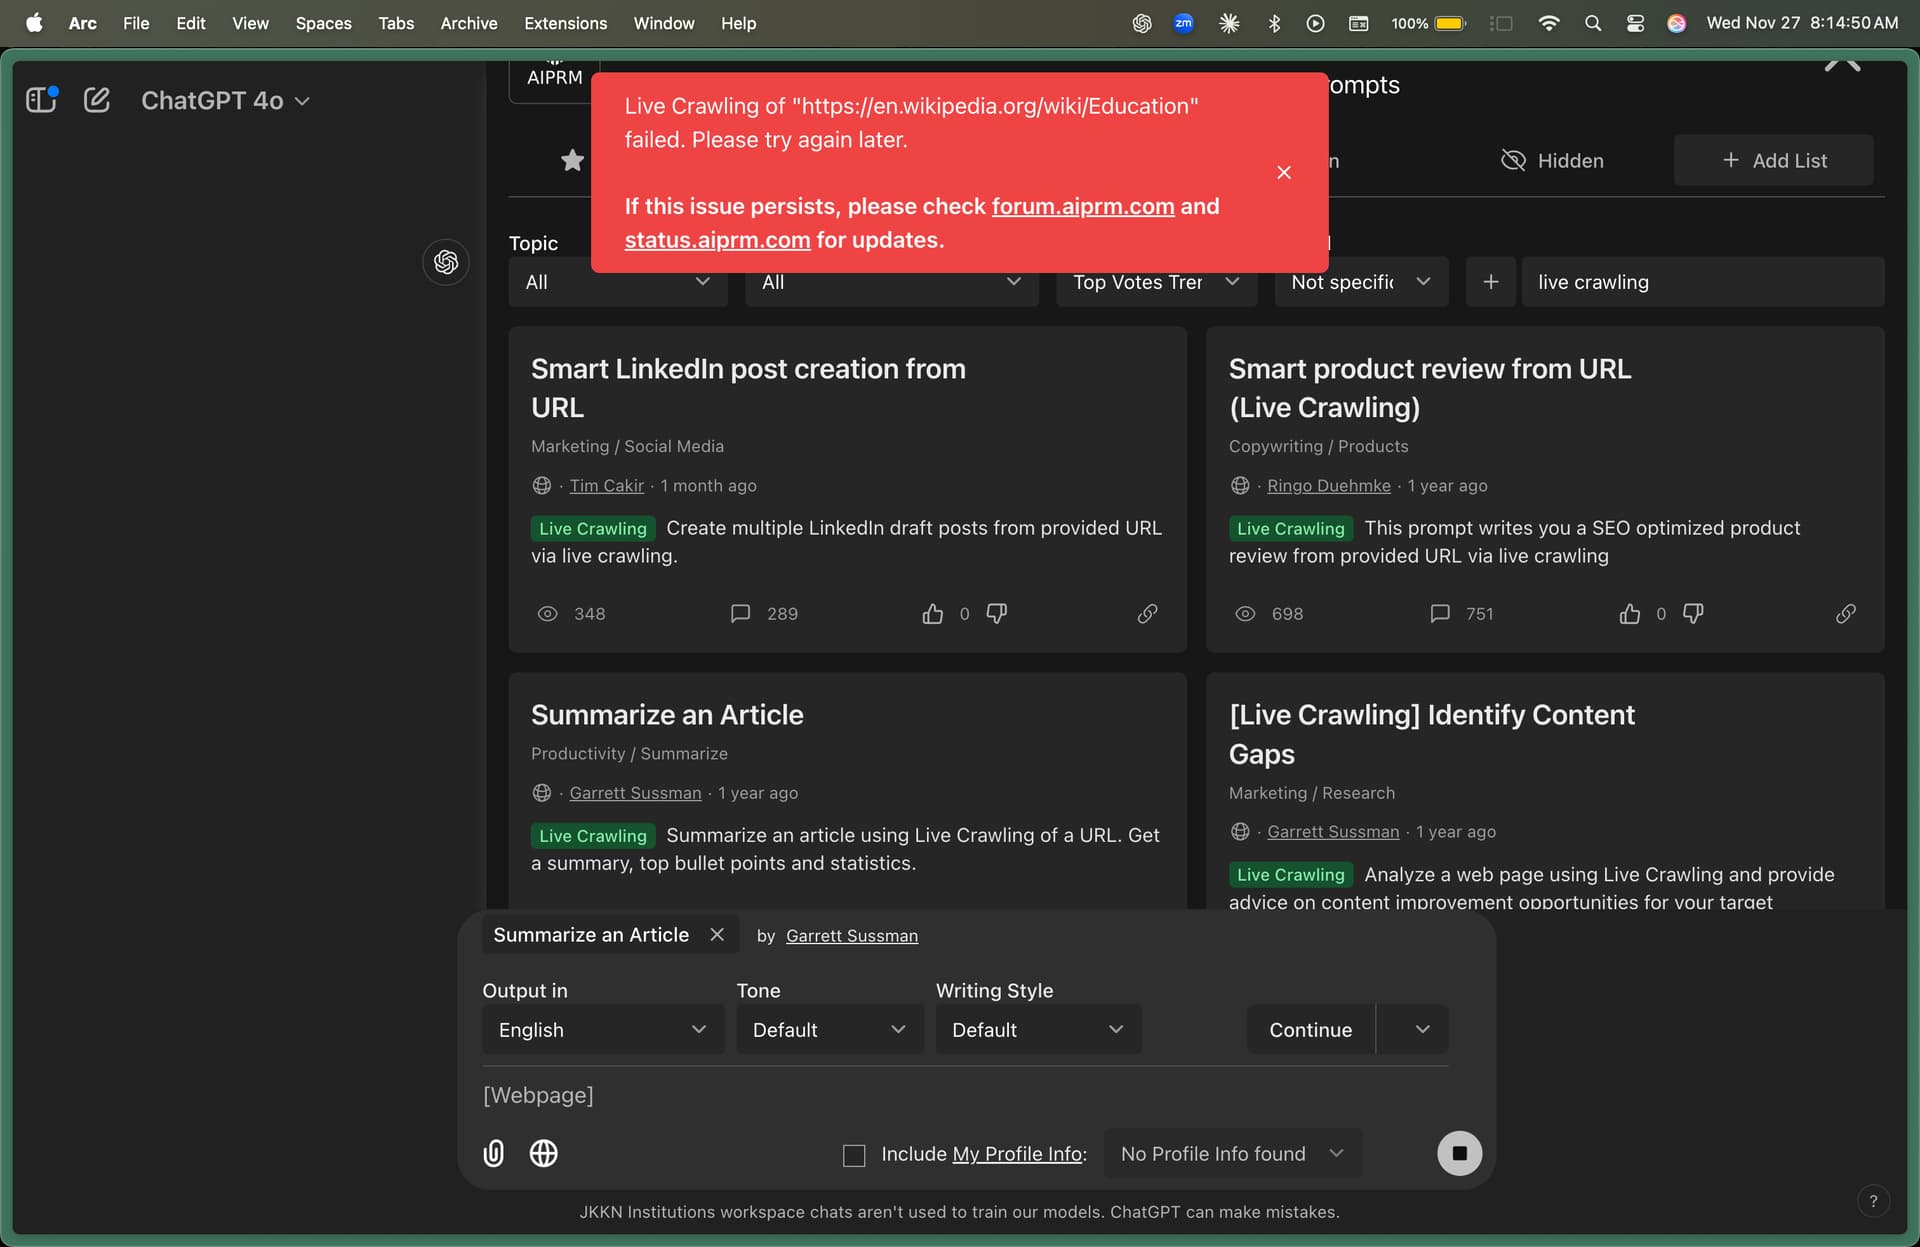Expand the Tone Default dropdown
This screenshot has width=1920, height=1247.
click(828, 1029)
